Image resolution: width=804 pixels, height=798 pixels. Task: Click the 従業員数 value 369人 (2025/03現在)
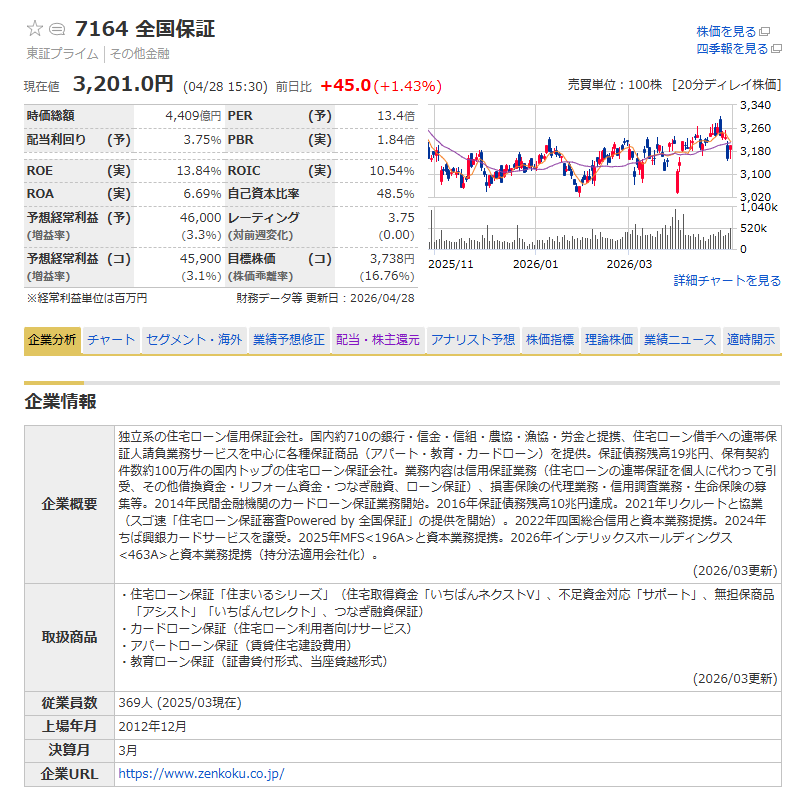click(180, 703)
